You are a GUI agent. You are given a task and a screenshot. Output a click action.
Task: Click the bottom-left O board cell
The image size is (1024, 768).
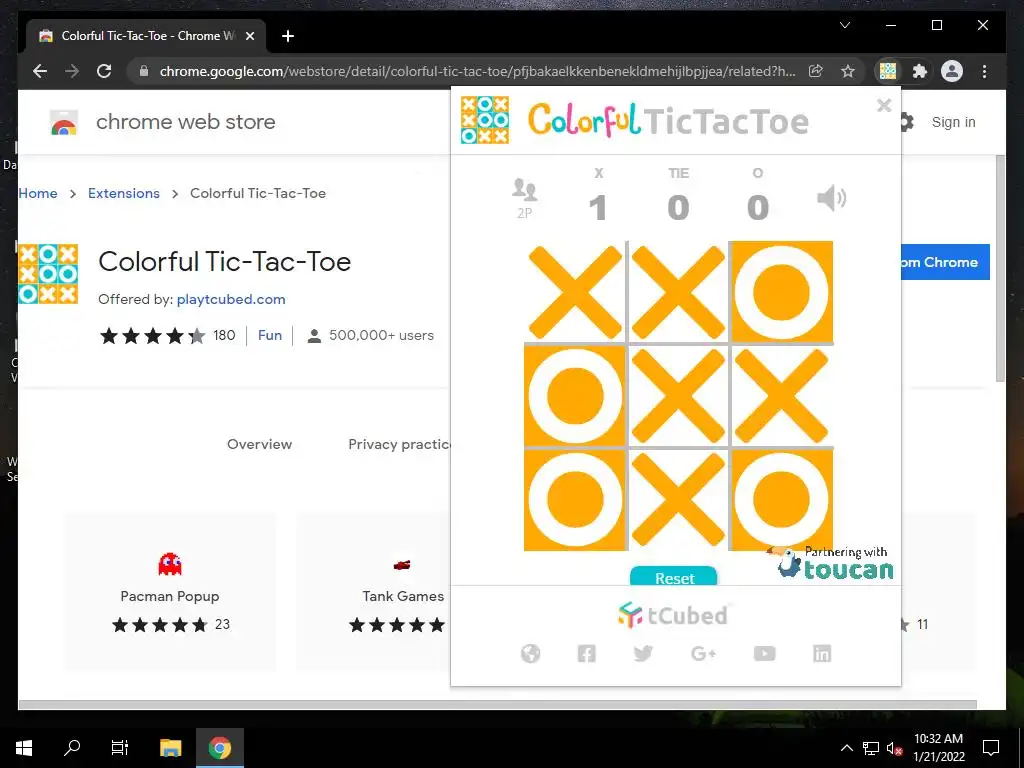(575, 500)
